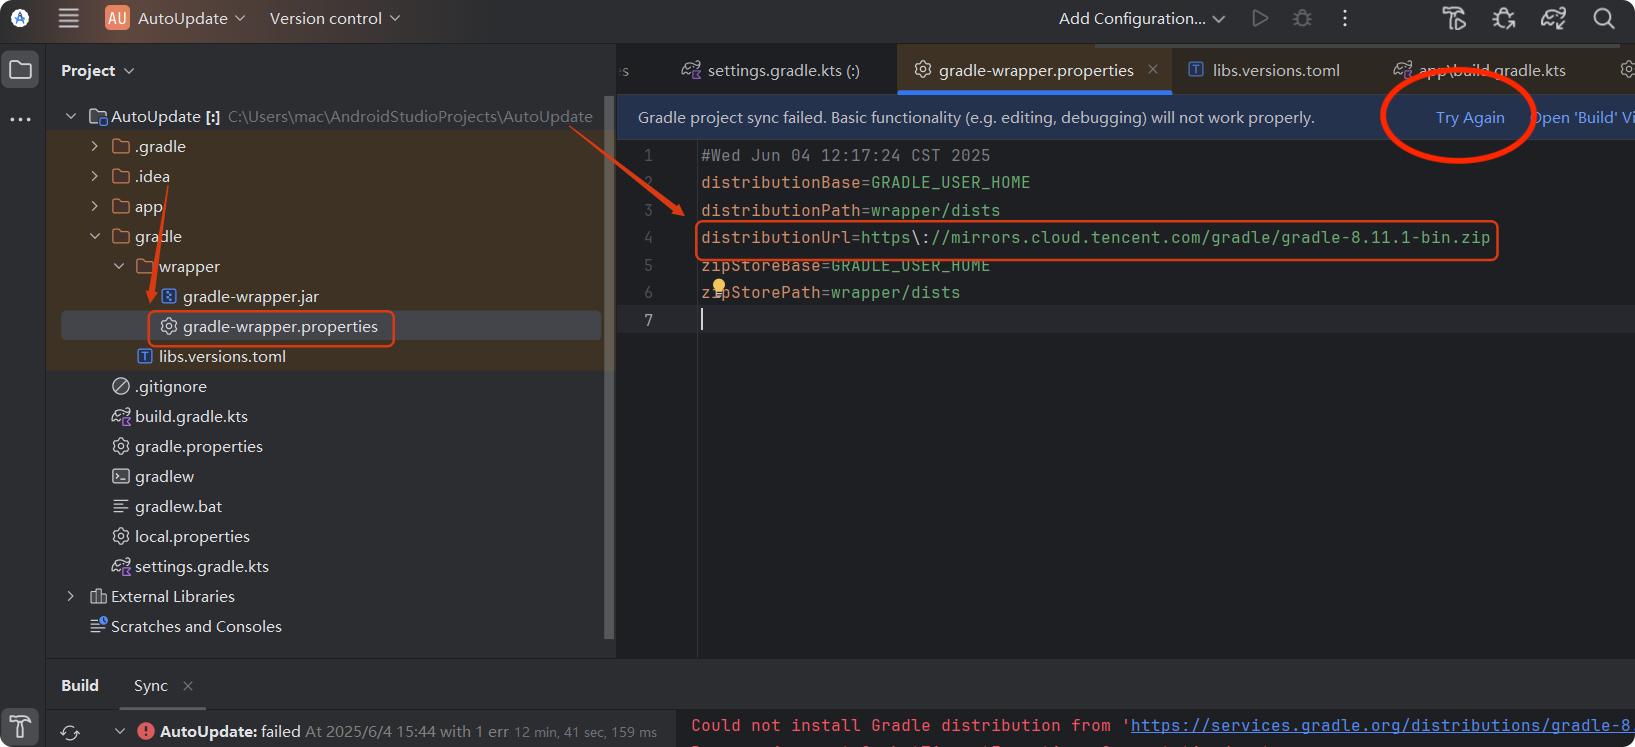Image resolution: width=1635 pixels, height=747 pixels.
Task: Collapse the wrapper folder
Action: 119,266
